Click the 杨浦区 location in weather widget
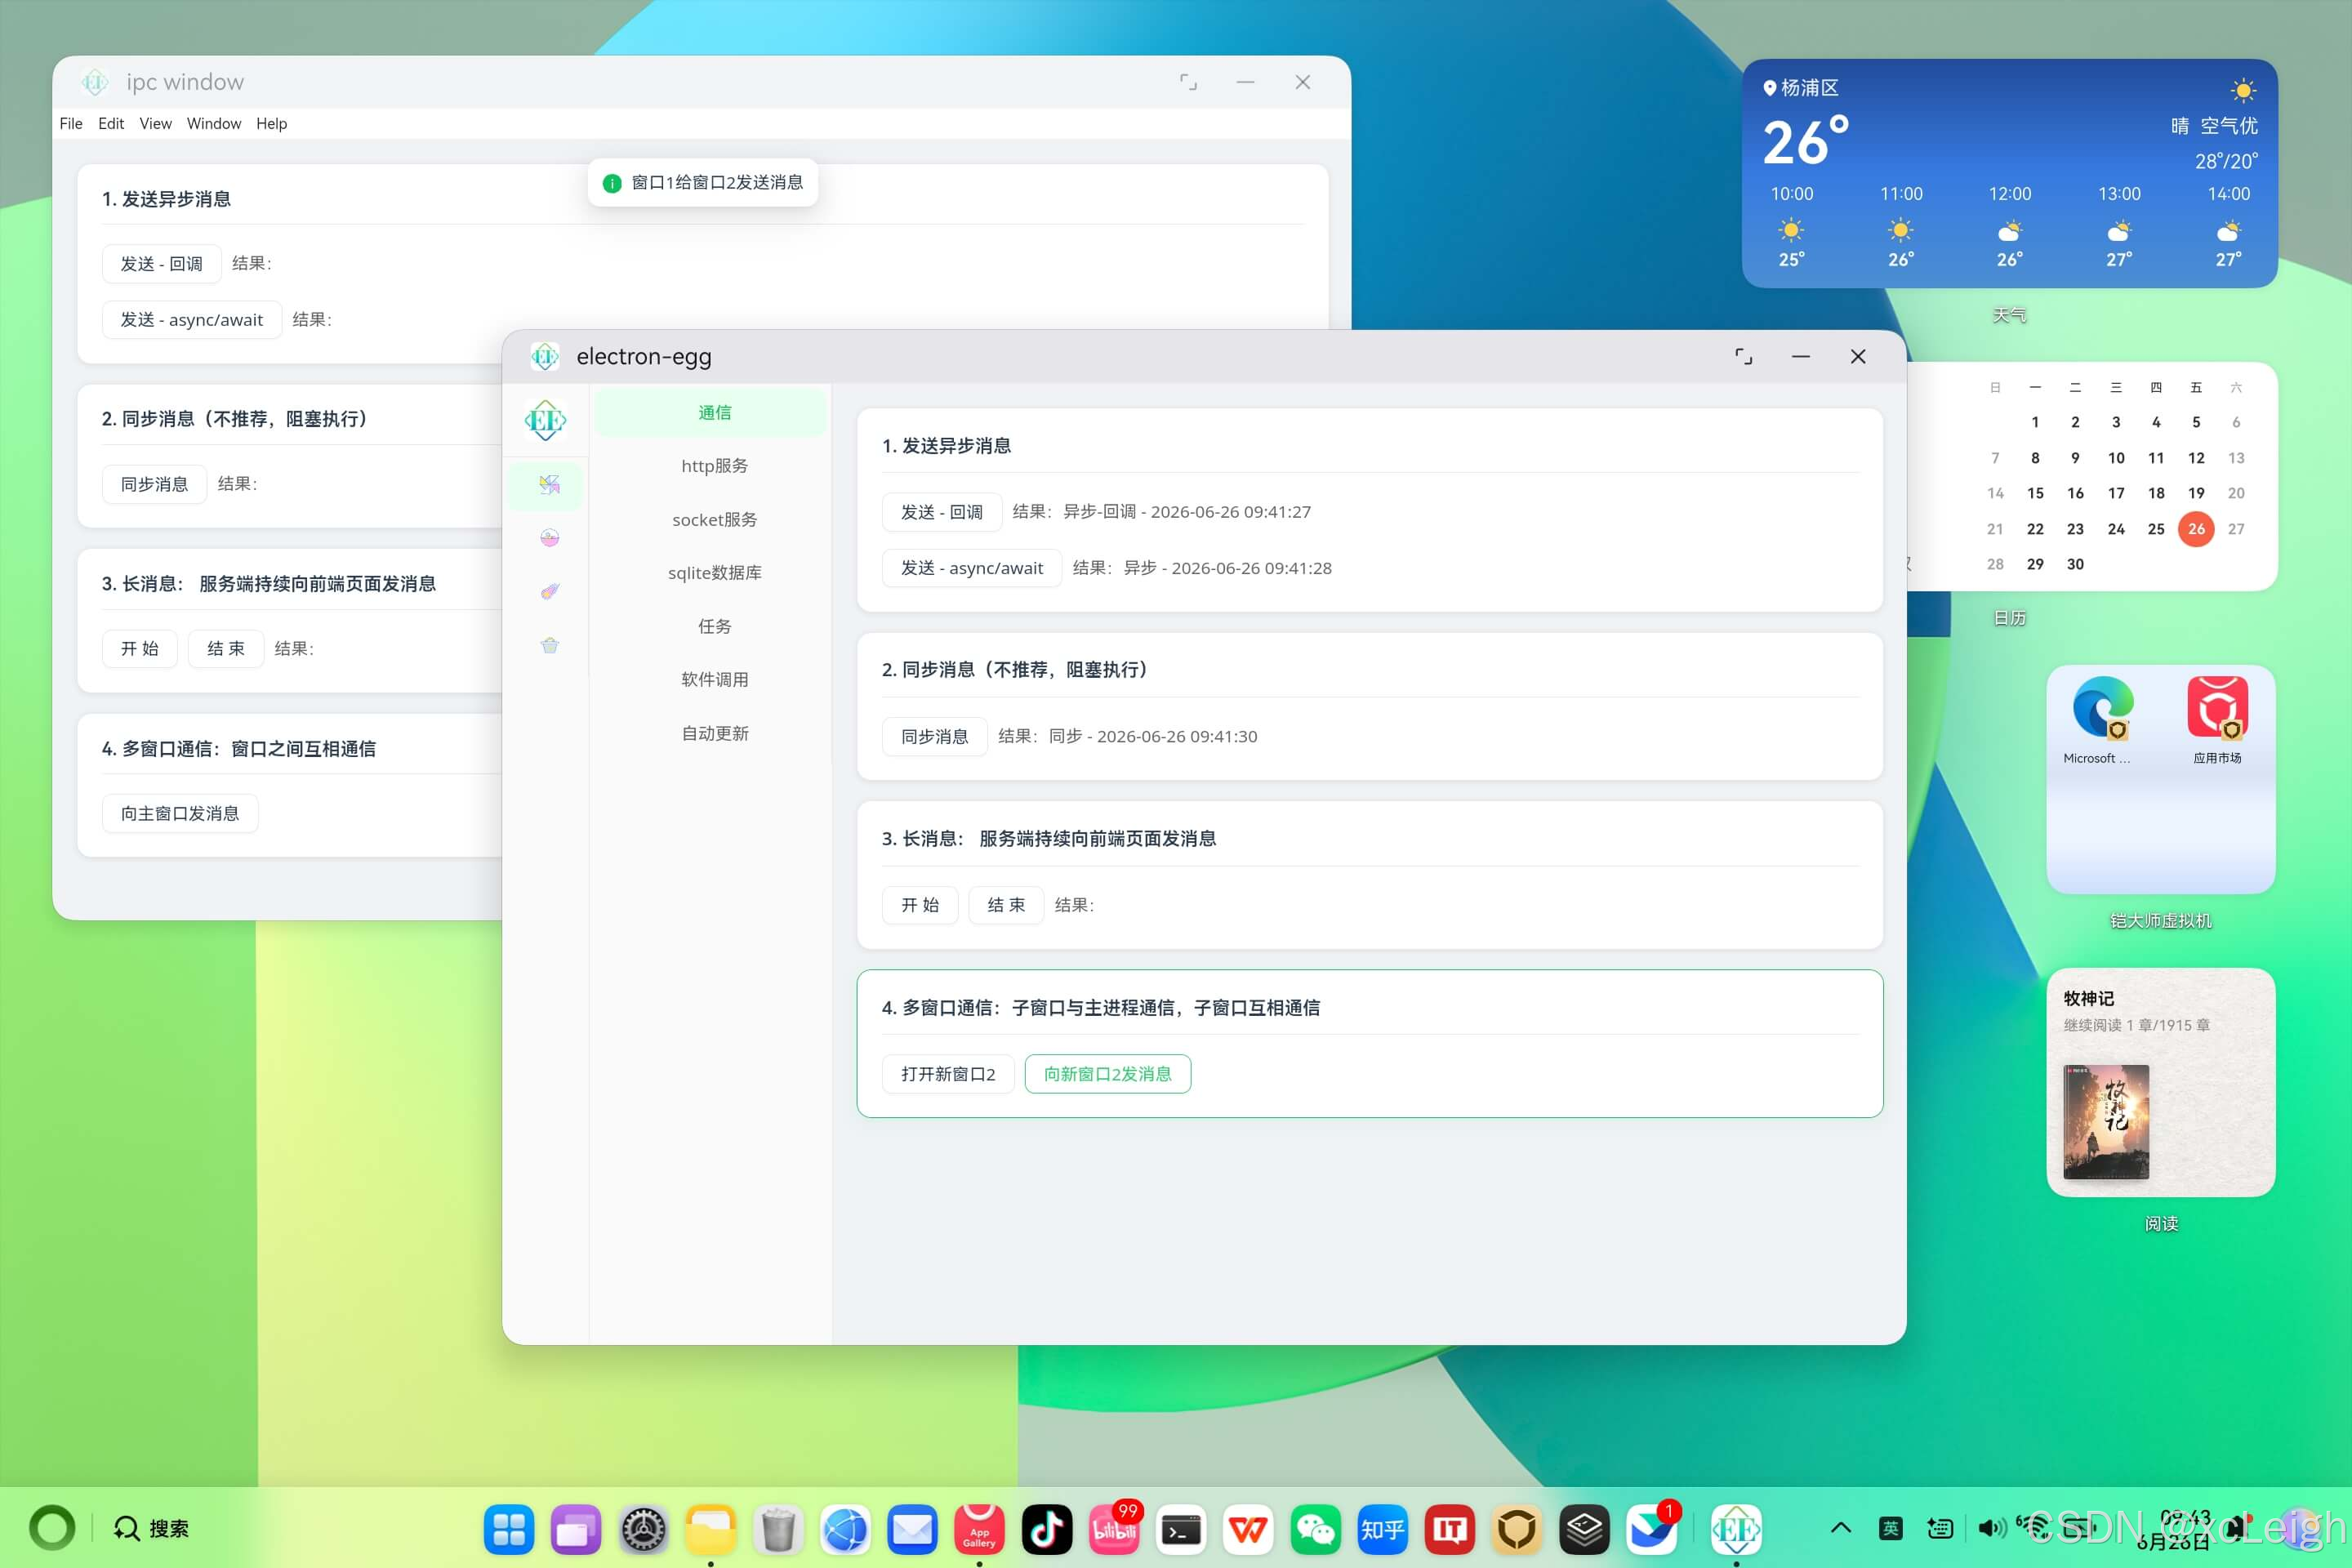This screenshot has height=1568, width=2352. 1801,88
